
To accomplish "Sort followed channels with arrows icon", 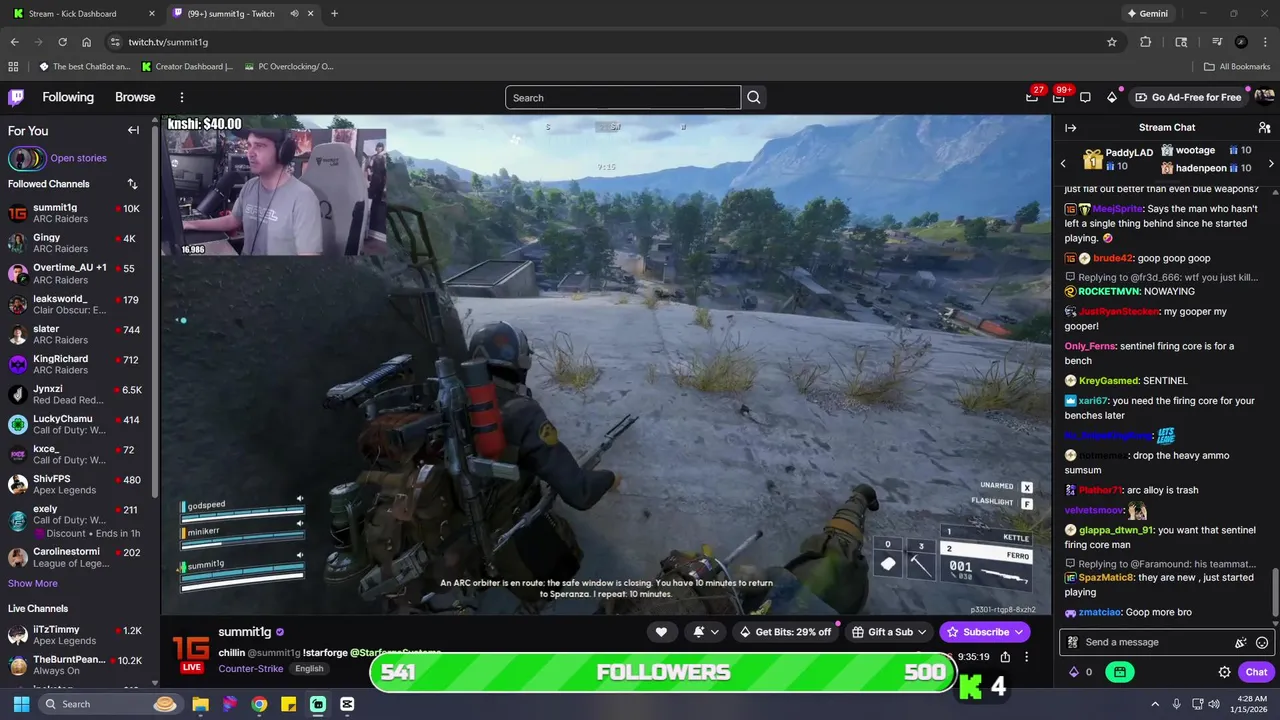I will click(x=132, y=184).
